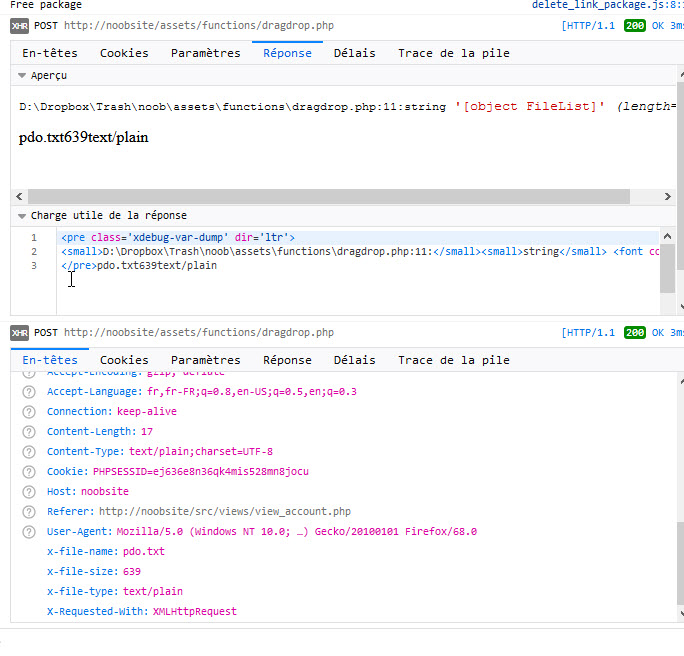The width and height of the screenshot is (684, 656).
Task: Open Trace de la pile tab of second request
Action: [x=454, y=360]
